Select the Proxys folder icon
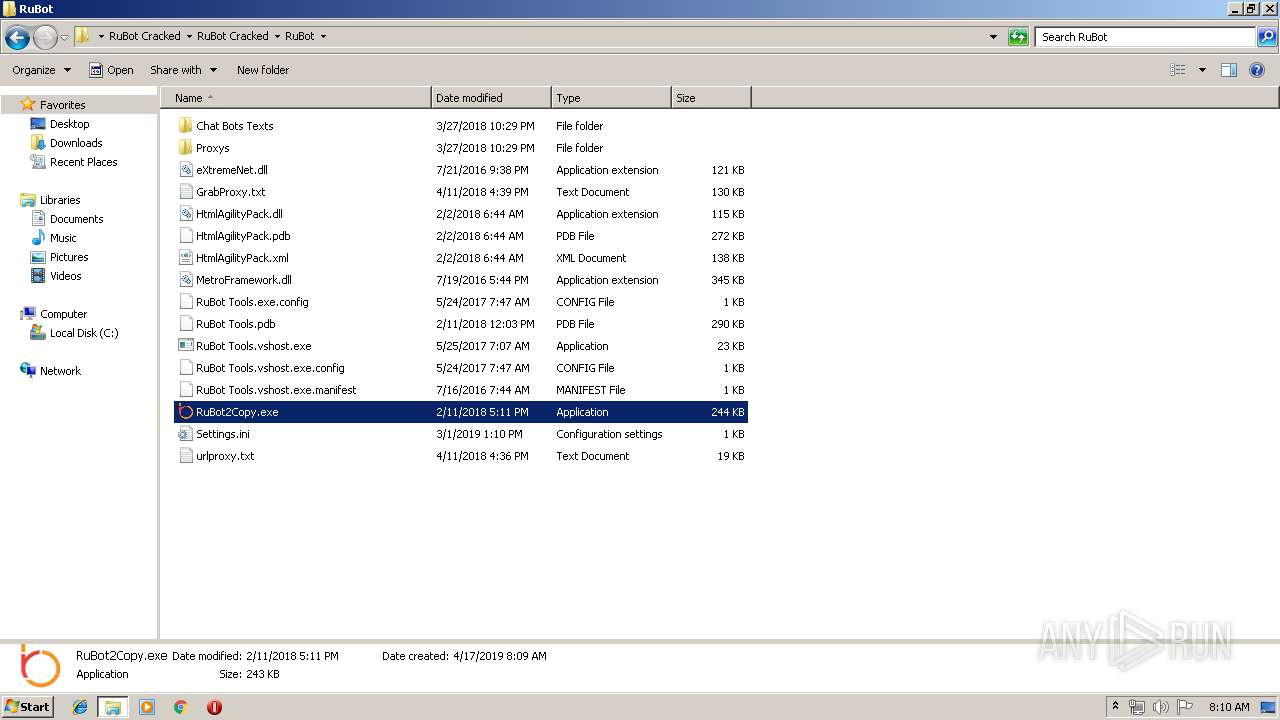 (185, 148)
